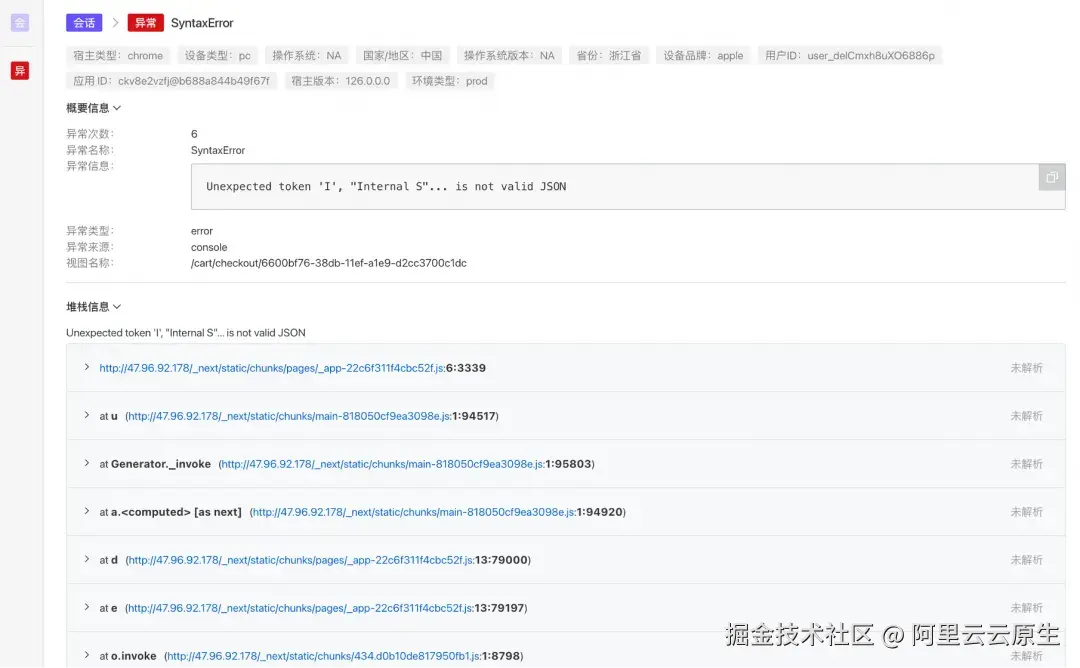Screen dimensions: 1080x668
Task: Expand the 'at u' stack frame
Action: click(x=86, y=415)
